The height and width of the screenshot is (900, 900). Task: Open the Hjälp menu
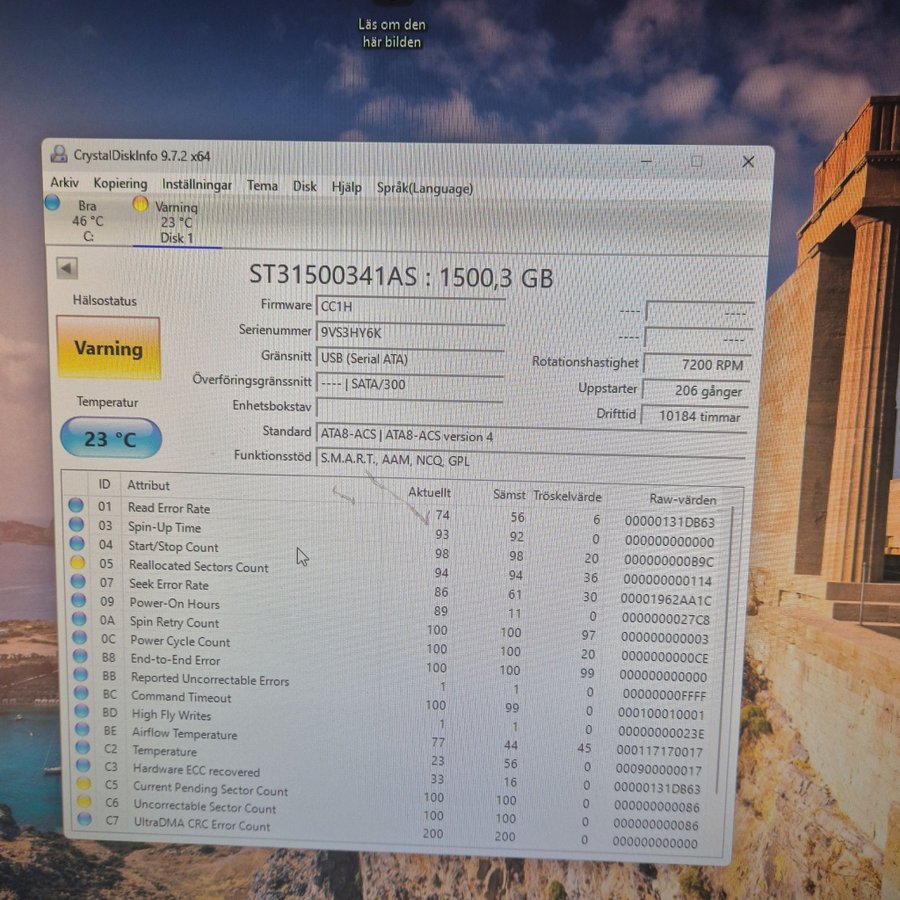click(347, 187)
